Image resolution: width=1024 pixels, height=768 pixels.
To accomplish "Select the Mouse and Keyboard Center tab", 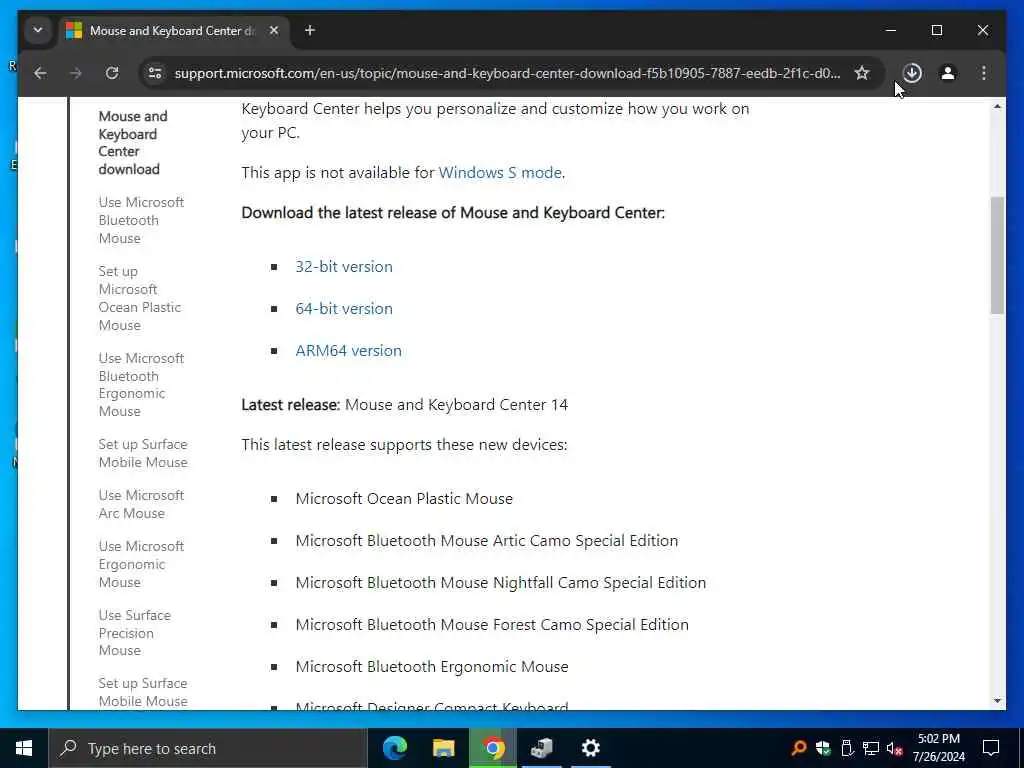I will (172, 31).
